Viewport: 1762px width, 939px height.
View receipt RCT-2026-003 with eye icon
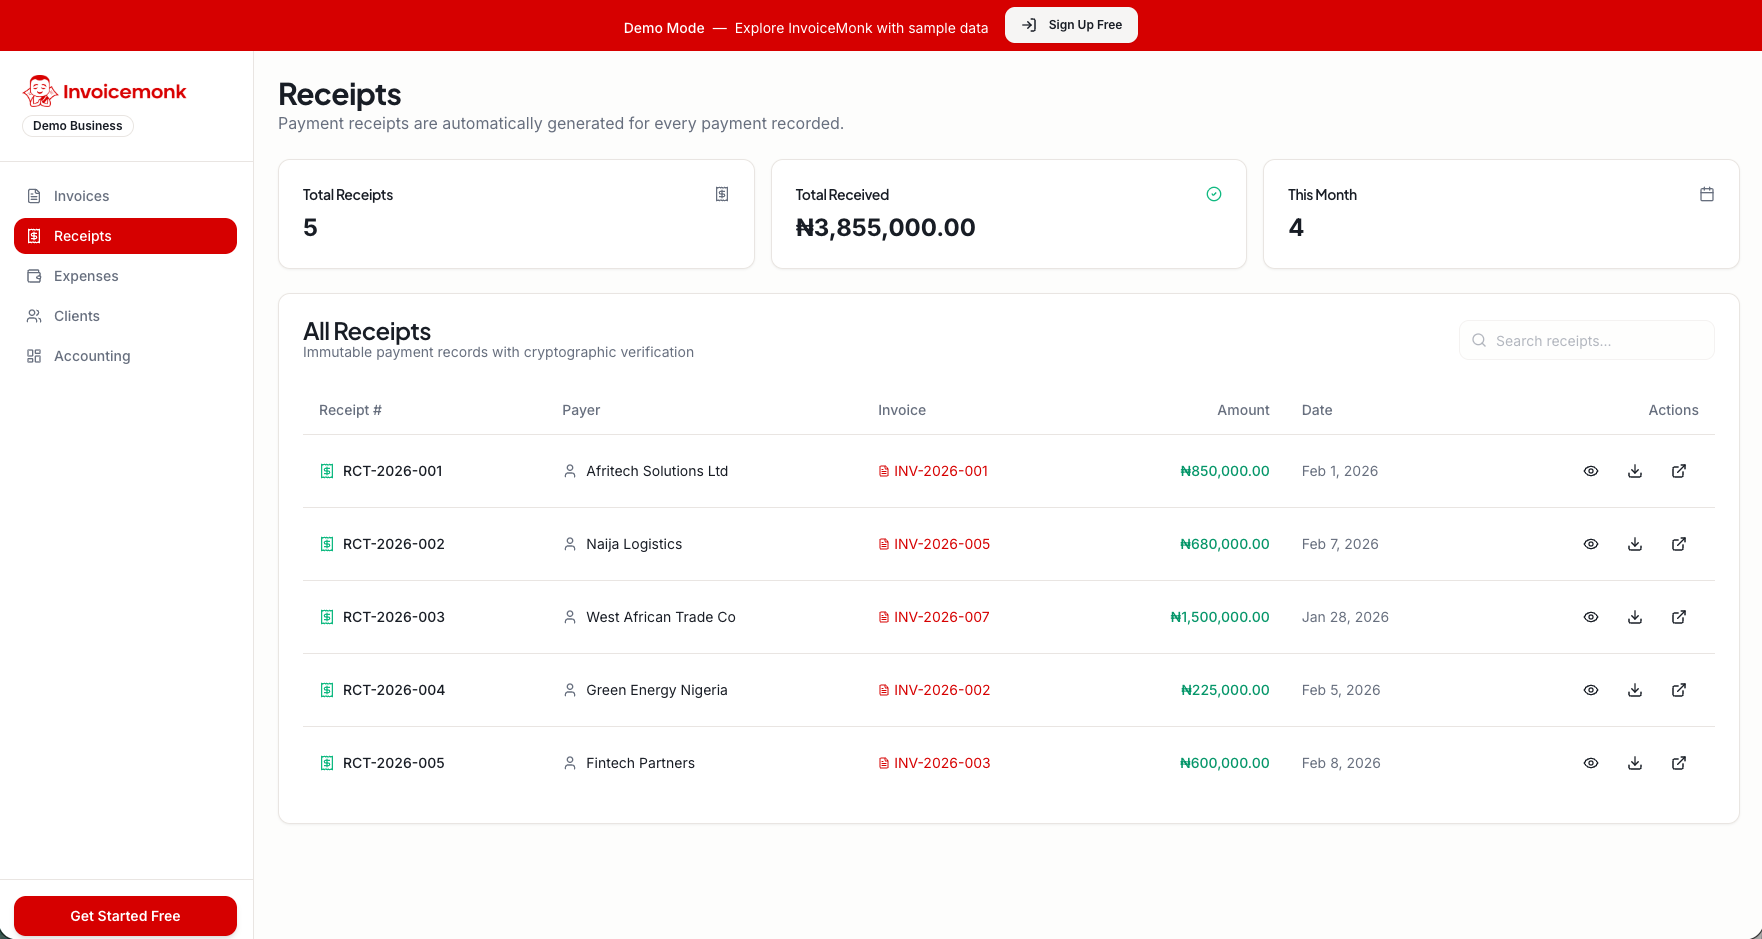point(1591,617)
